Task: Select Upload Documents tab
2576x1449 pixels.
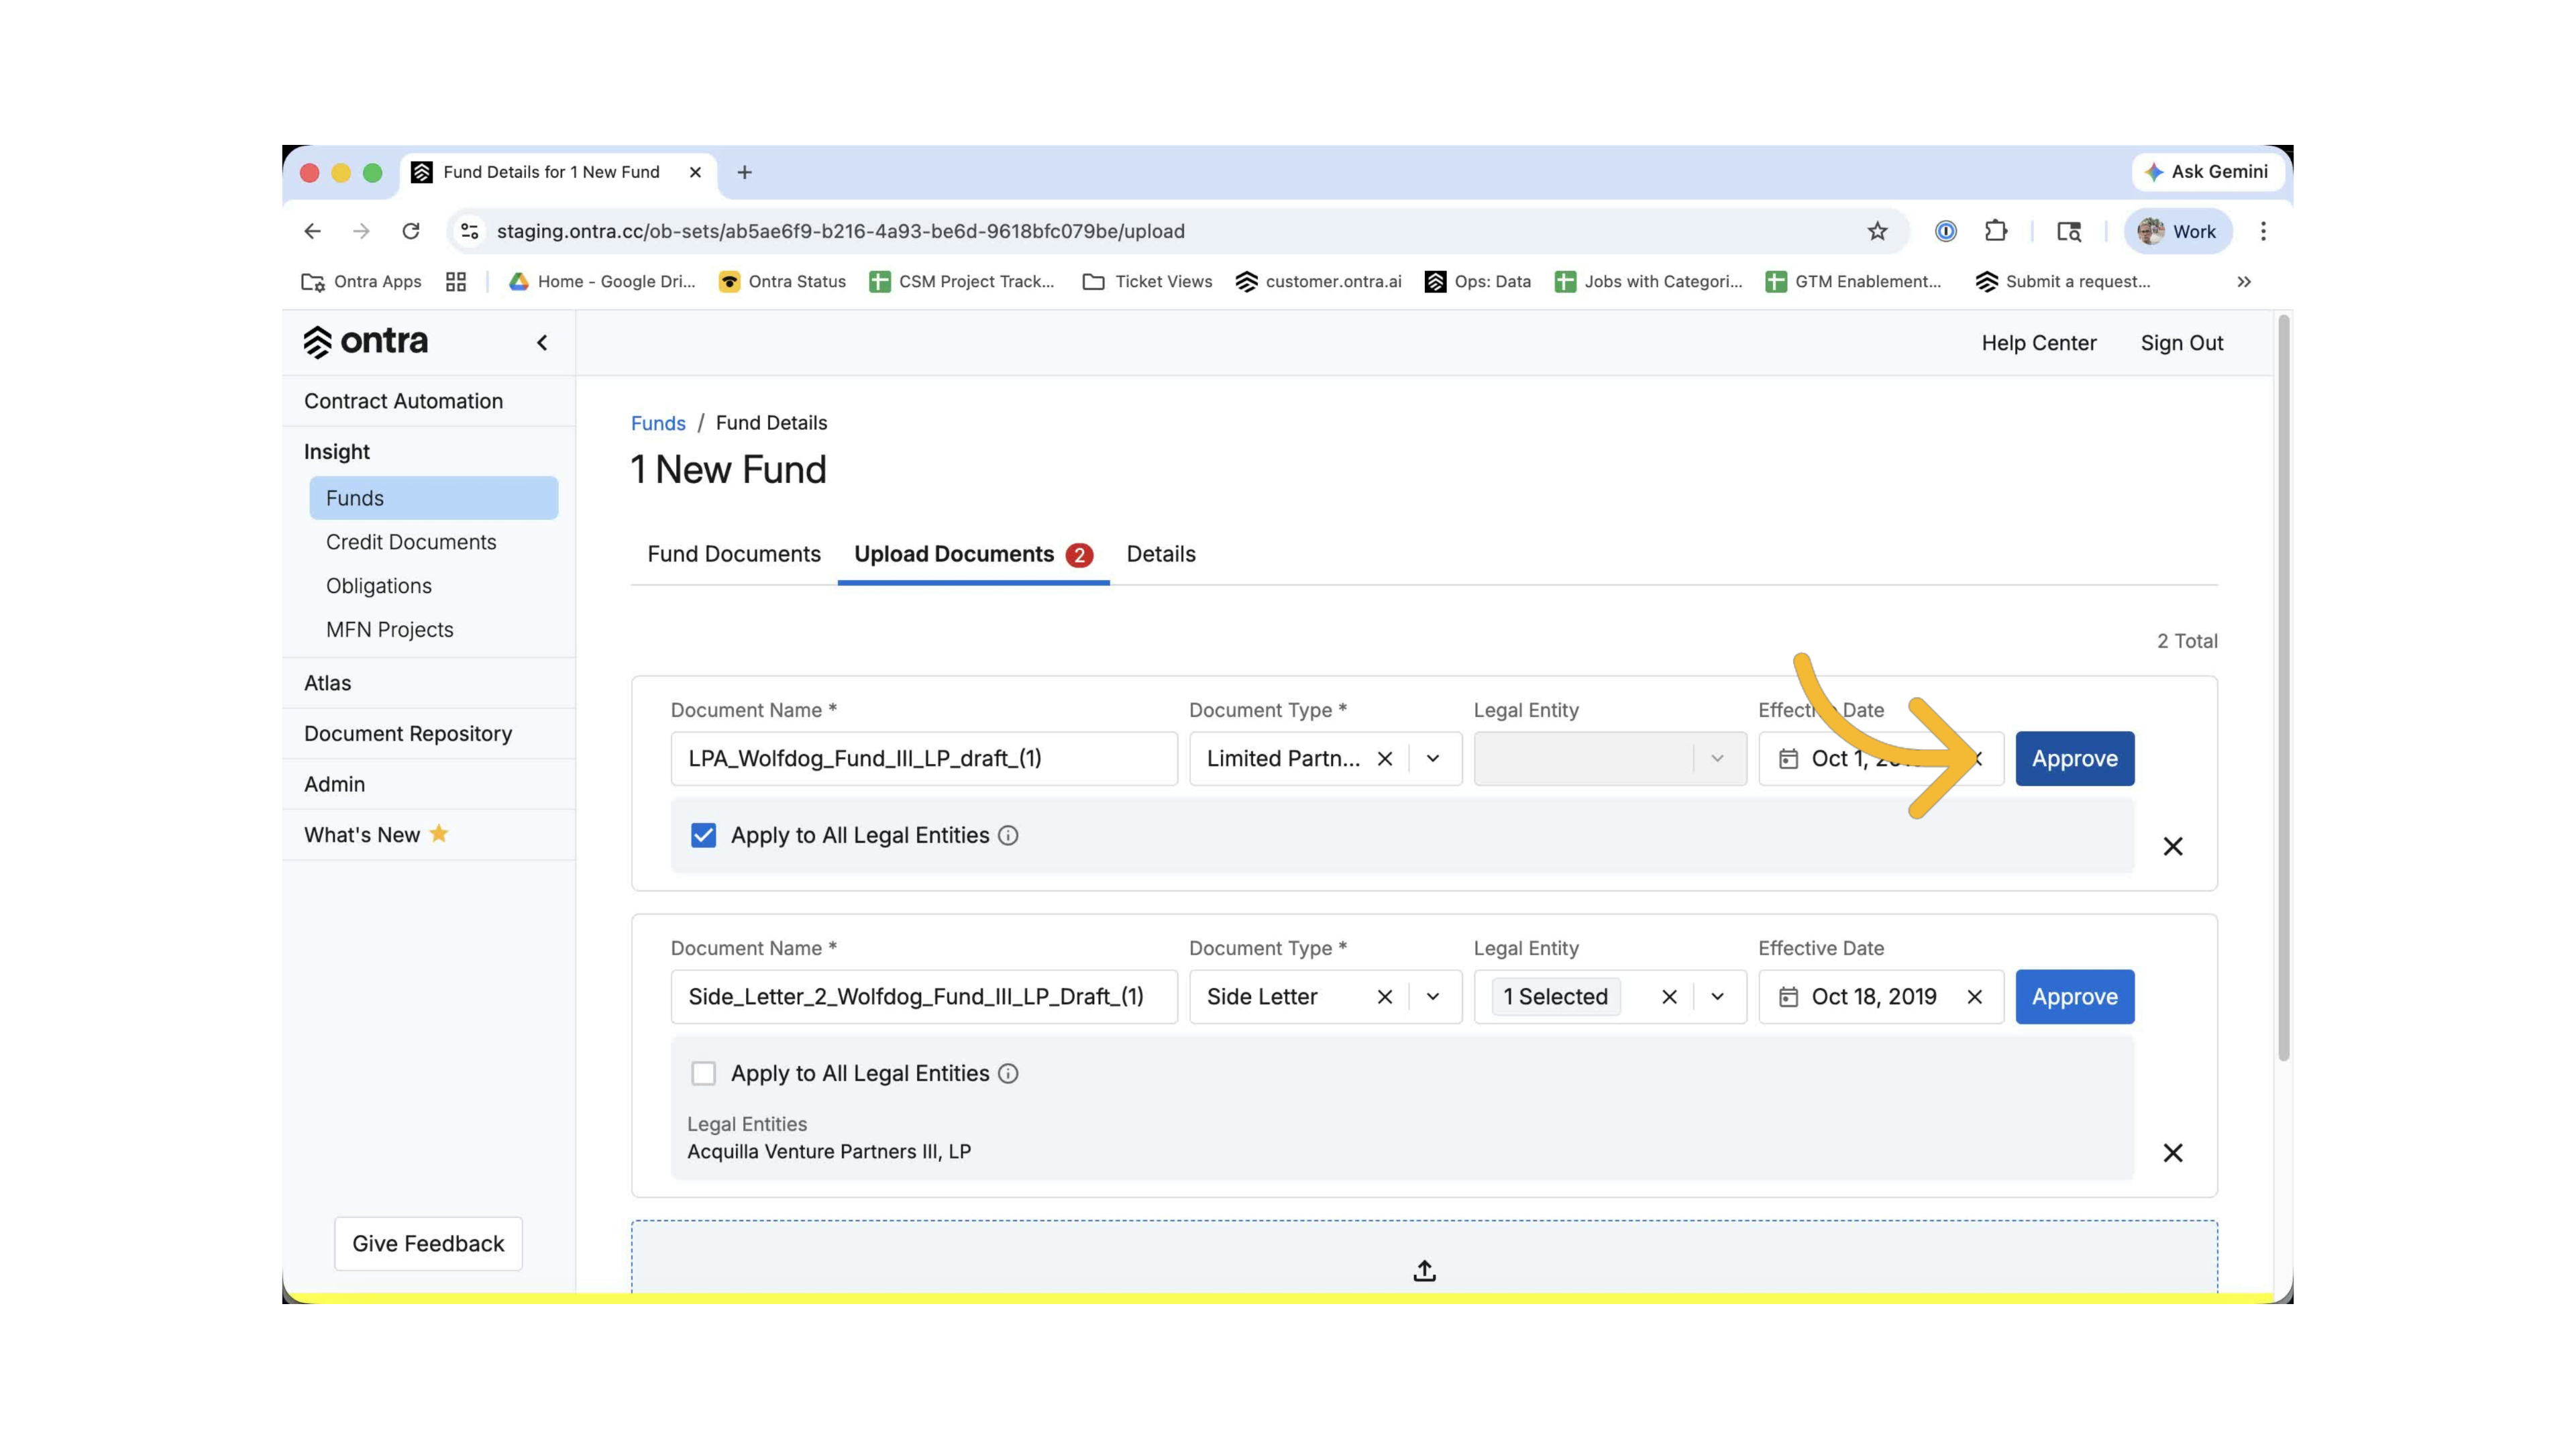Action: coord(973,554)
